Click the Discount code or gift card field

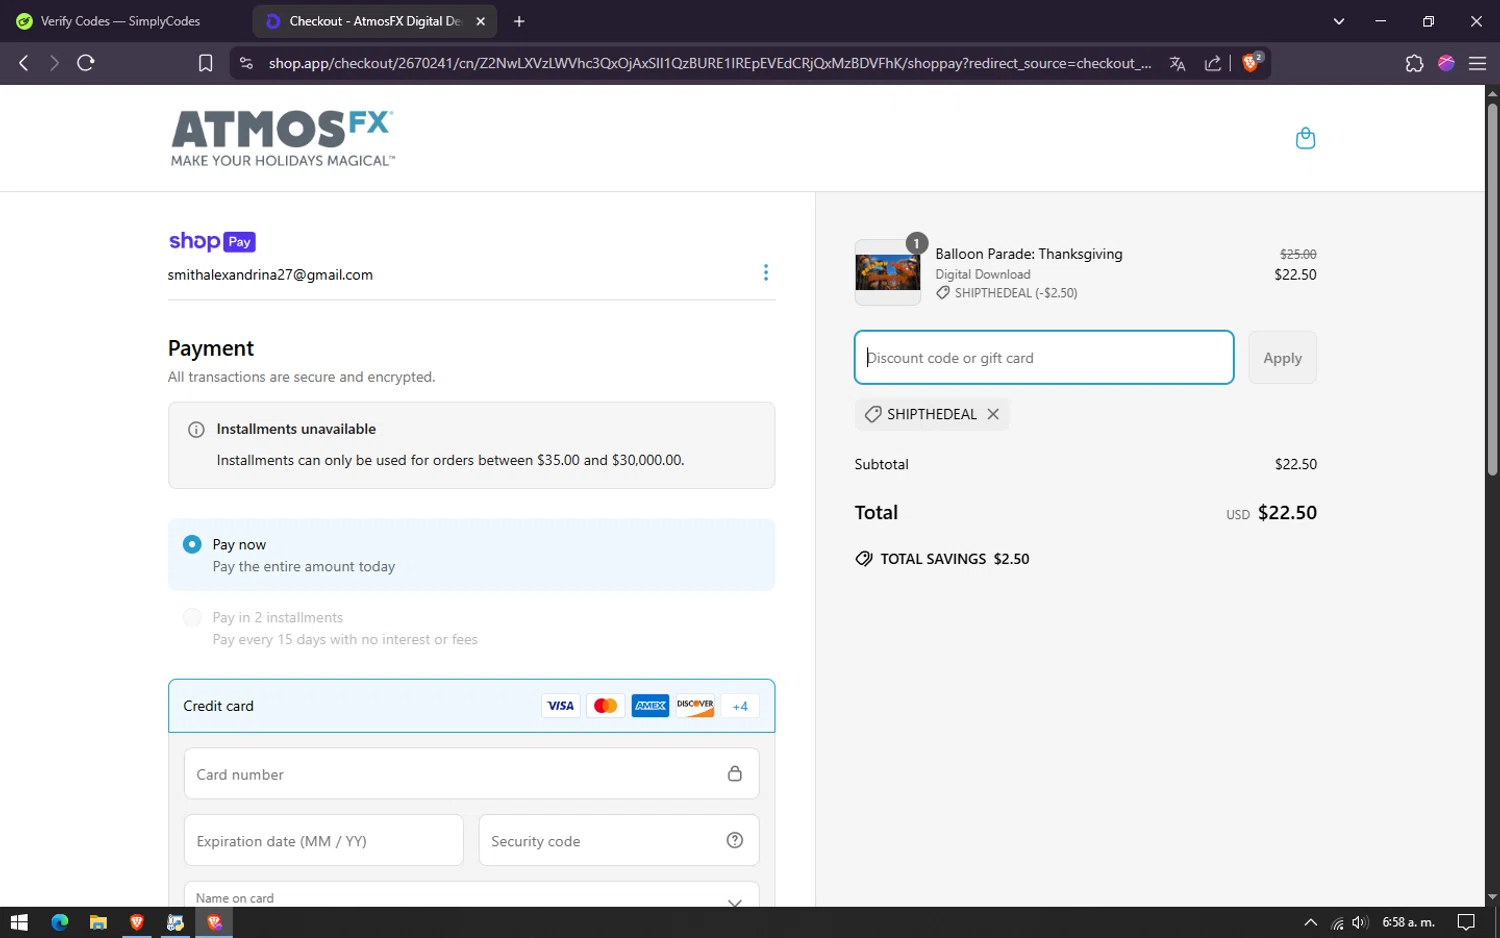click(x=1044, y=358)
